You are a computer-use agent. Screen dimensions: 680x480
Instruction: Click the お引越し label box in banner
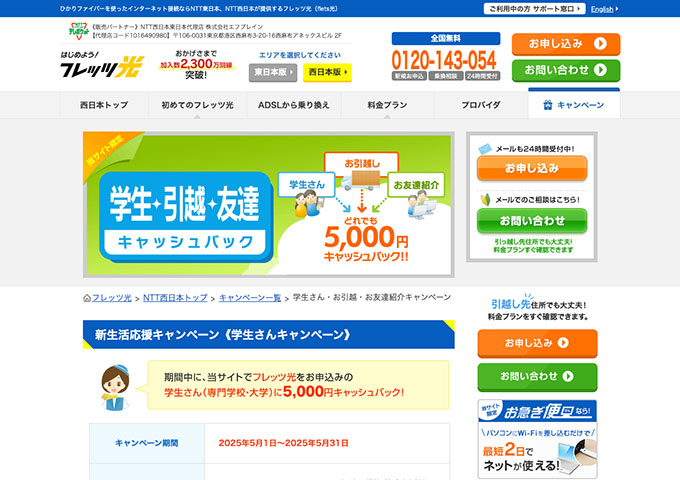[361, 163]
